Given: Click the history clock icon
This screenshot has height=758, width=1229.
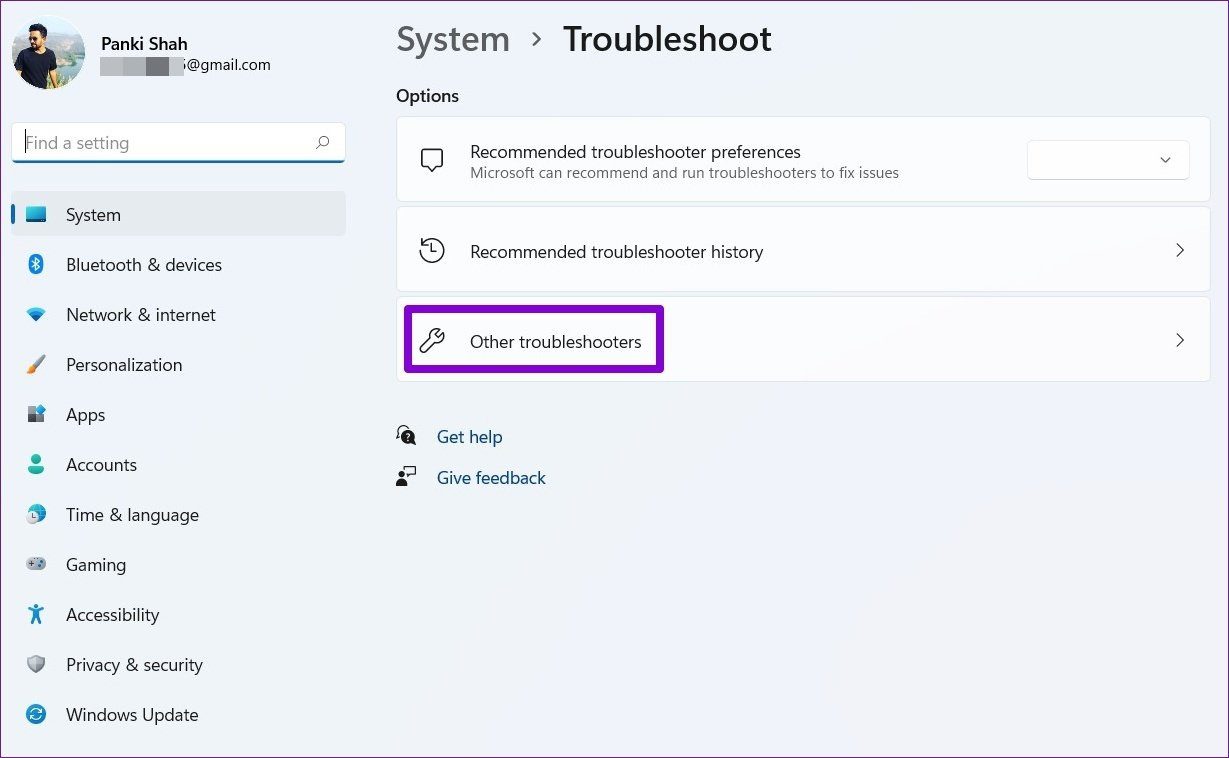Looking at the screenshot, I should (x=432, y=251).
